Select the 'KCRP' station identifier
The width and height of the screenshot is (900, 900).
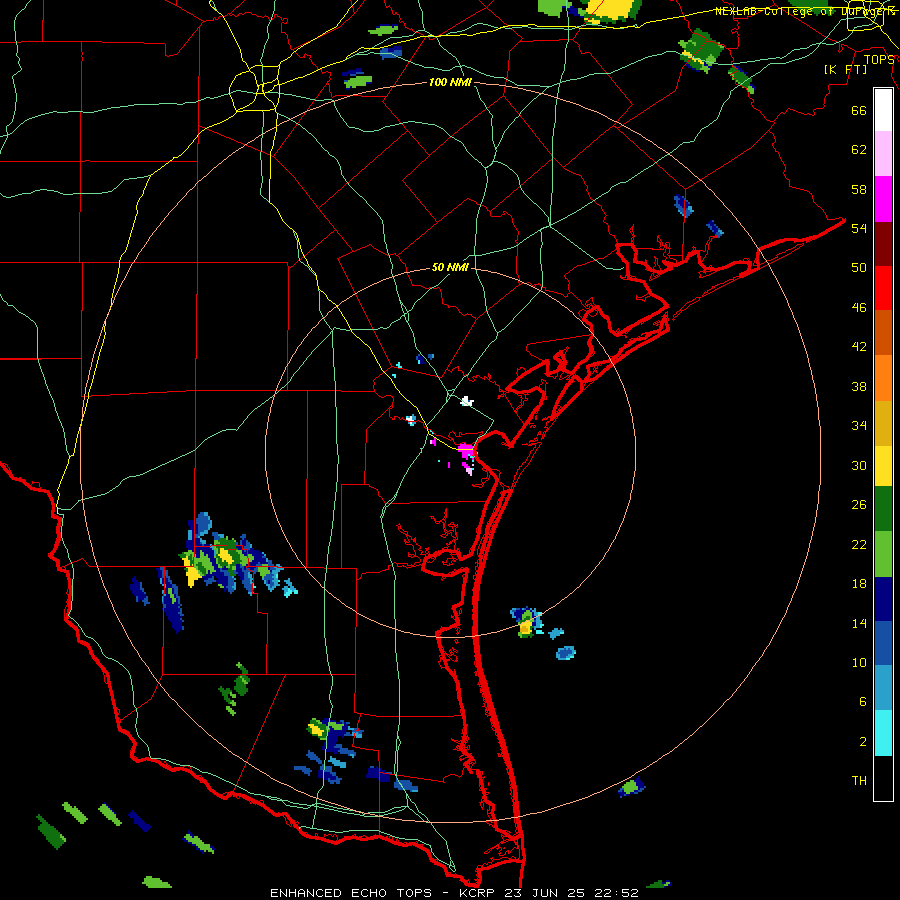pyautogui.click(x=478, y=893)
